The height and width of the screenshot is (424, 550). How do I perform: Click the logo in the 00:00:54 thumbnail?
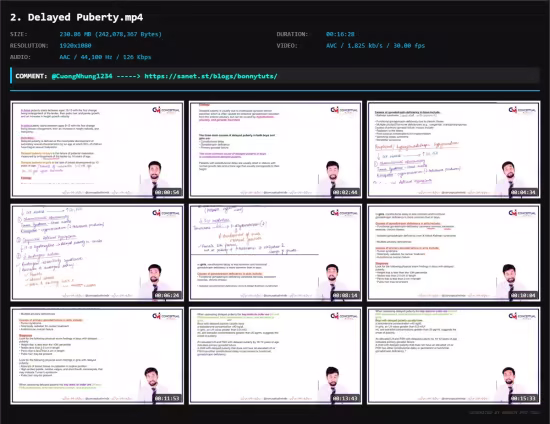[x=166, y=110]
